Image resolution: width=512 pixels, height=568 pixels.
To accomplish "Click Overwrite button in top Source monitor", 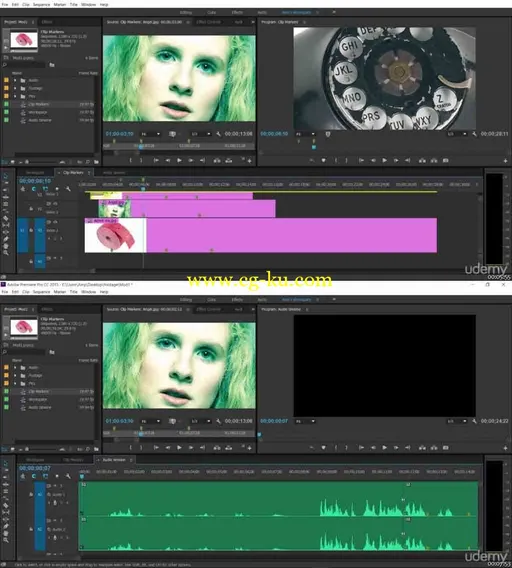I will 229,160.
